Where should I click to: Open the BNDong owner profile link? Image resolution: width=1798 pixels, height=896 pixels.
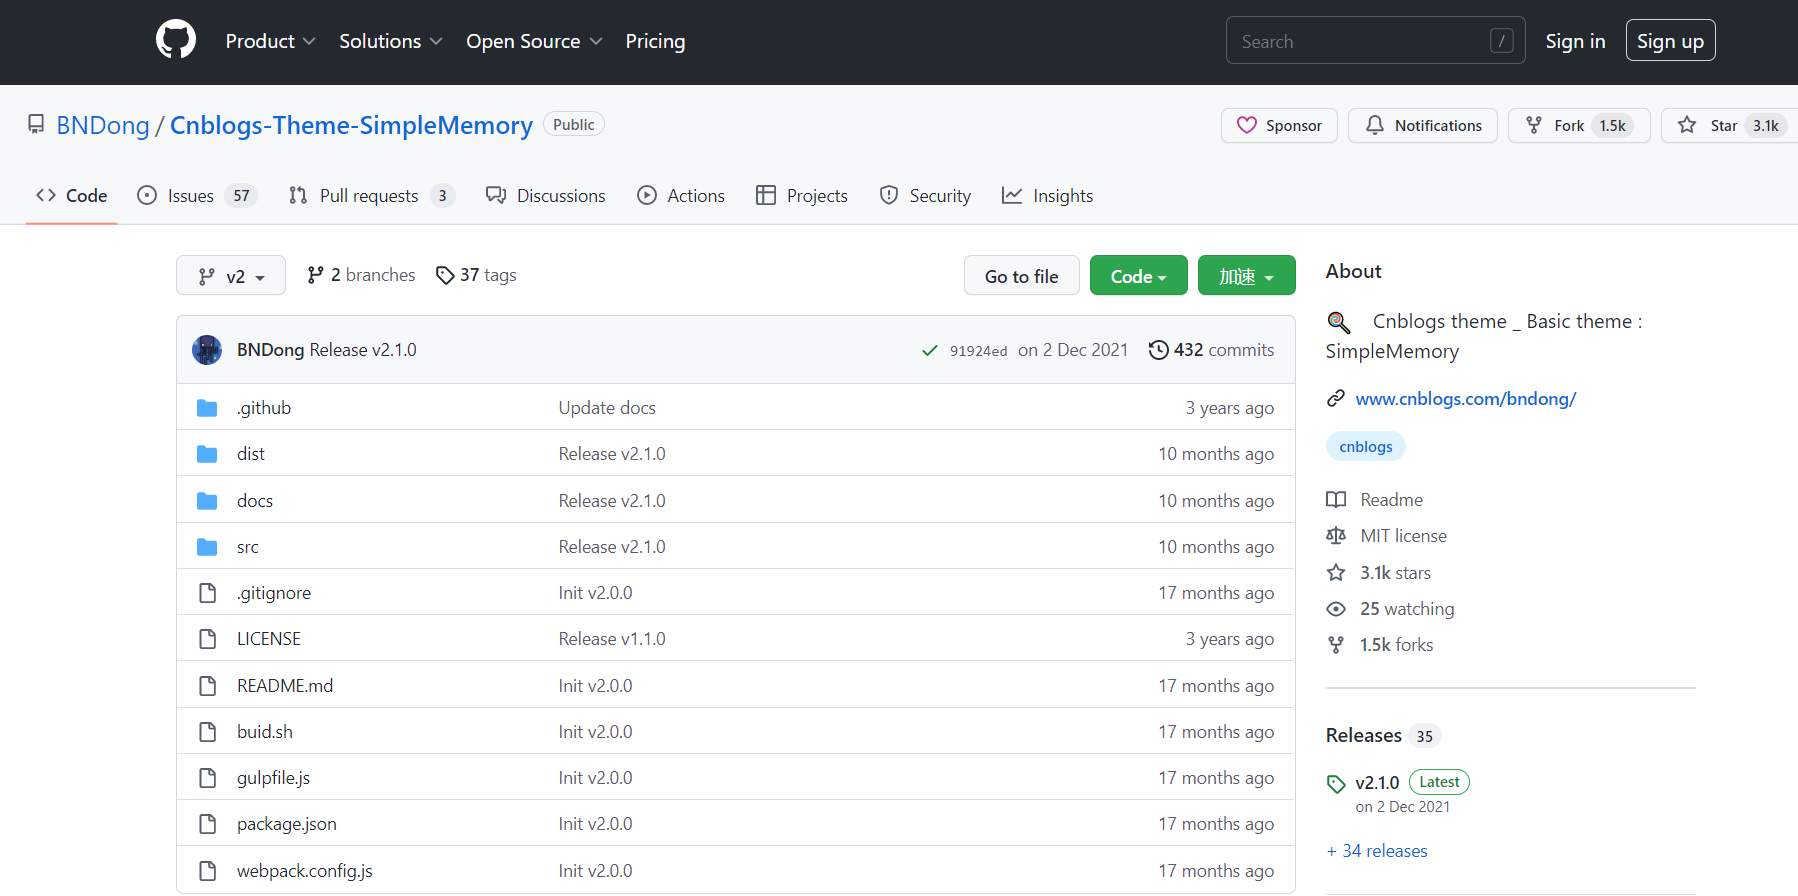[x=103, y=125]
